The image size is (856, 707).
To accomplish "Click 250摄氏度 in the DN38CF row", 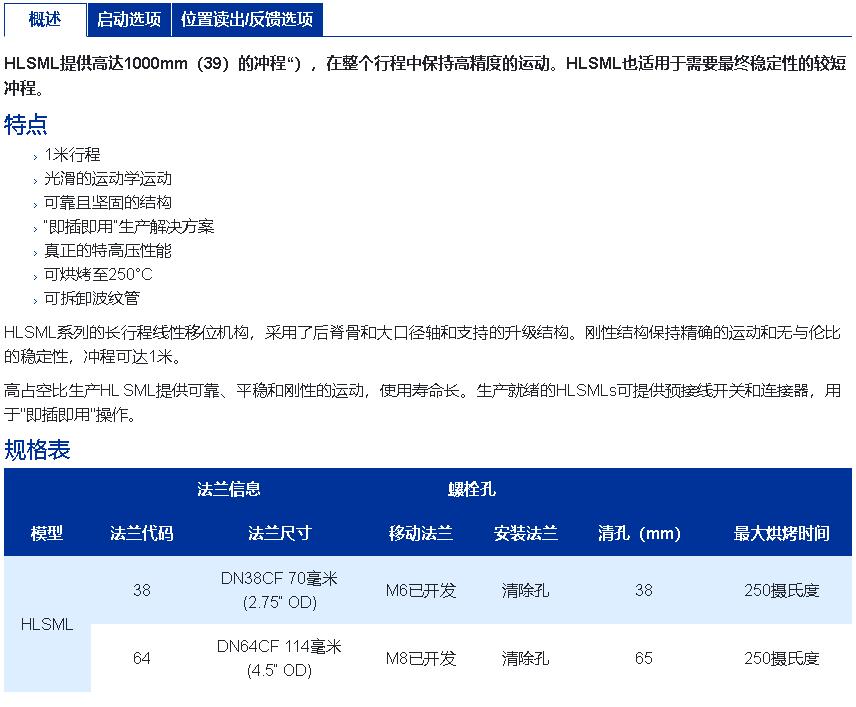I will click(x=782, y=590).
